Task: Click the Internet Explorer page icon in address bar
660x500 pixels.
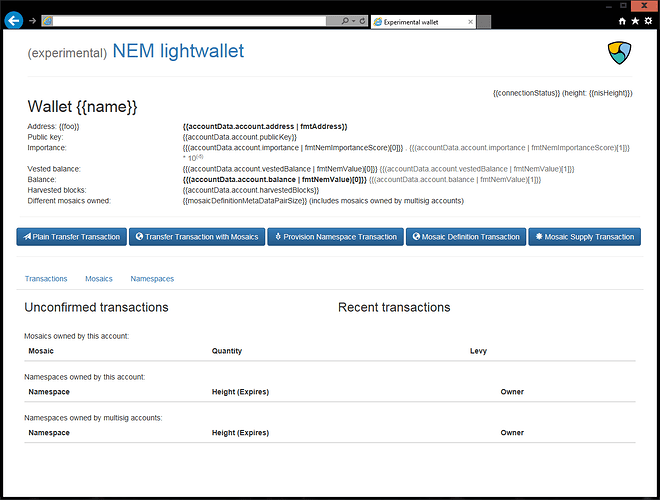Action: (48, 21)
